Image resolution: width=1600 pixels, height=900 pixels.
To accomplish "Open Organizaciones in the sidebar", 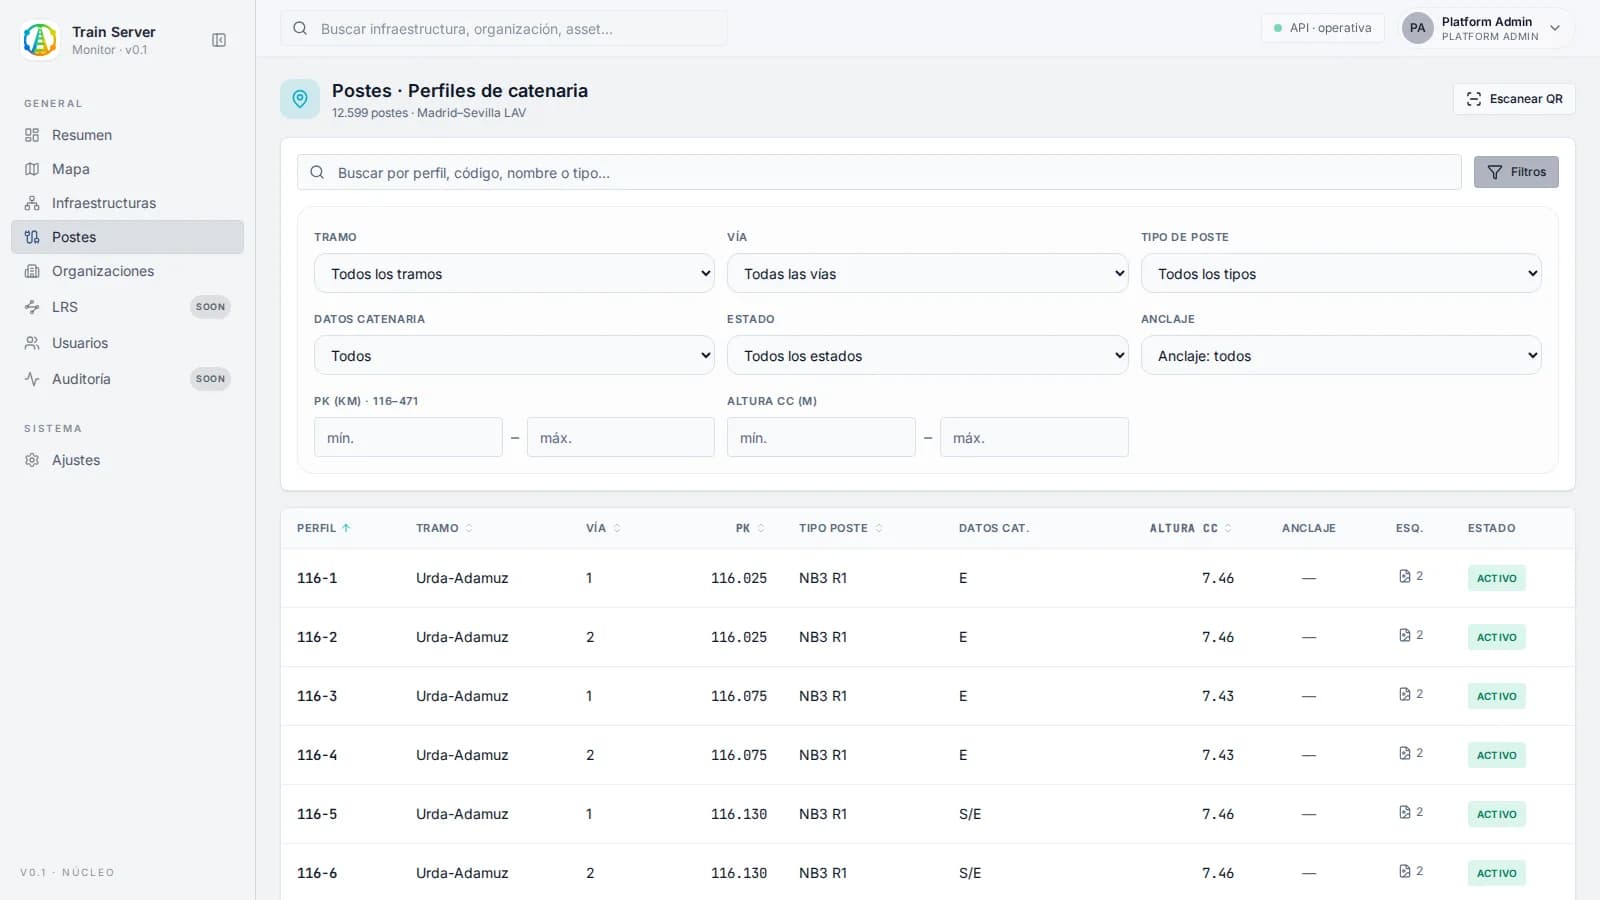I will (127, 271).
